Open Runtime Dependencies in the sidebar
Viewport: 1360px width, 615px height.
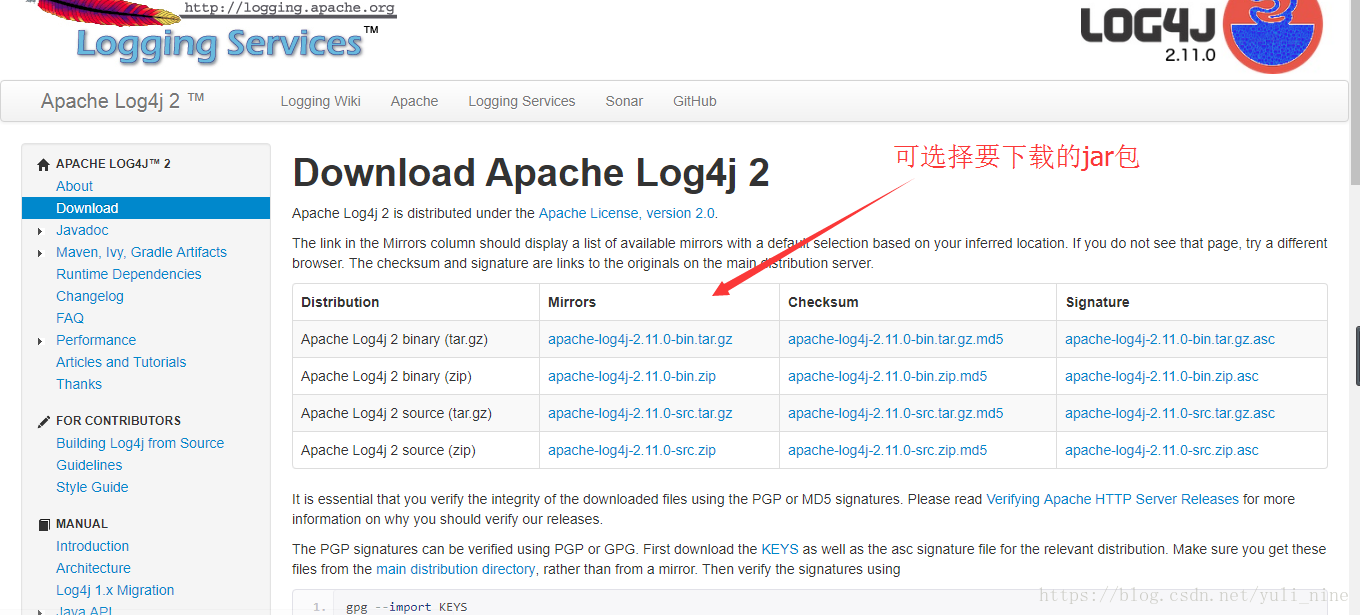(x=128, y=274)
